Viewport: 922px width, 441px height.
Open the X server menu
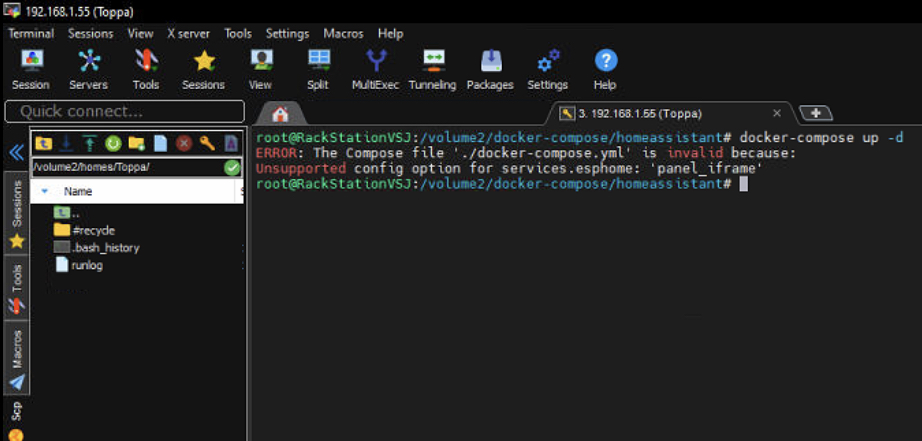point(188,33)
